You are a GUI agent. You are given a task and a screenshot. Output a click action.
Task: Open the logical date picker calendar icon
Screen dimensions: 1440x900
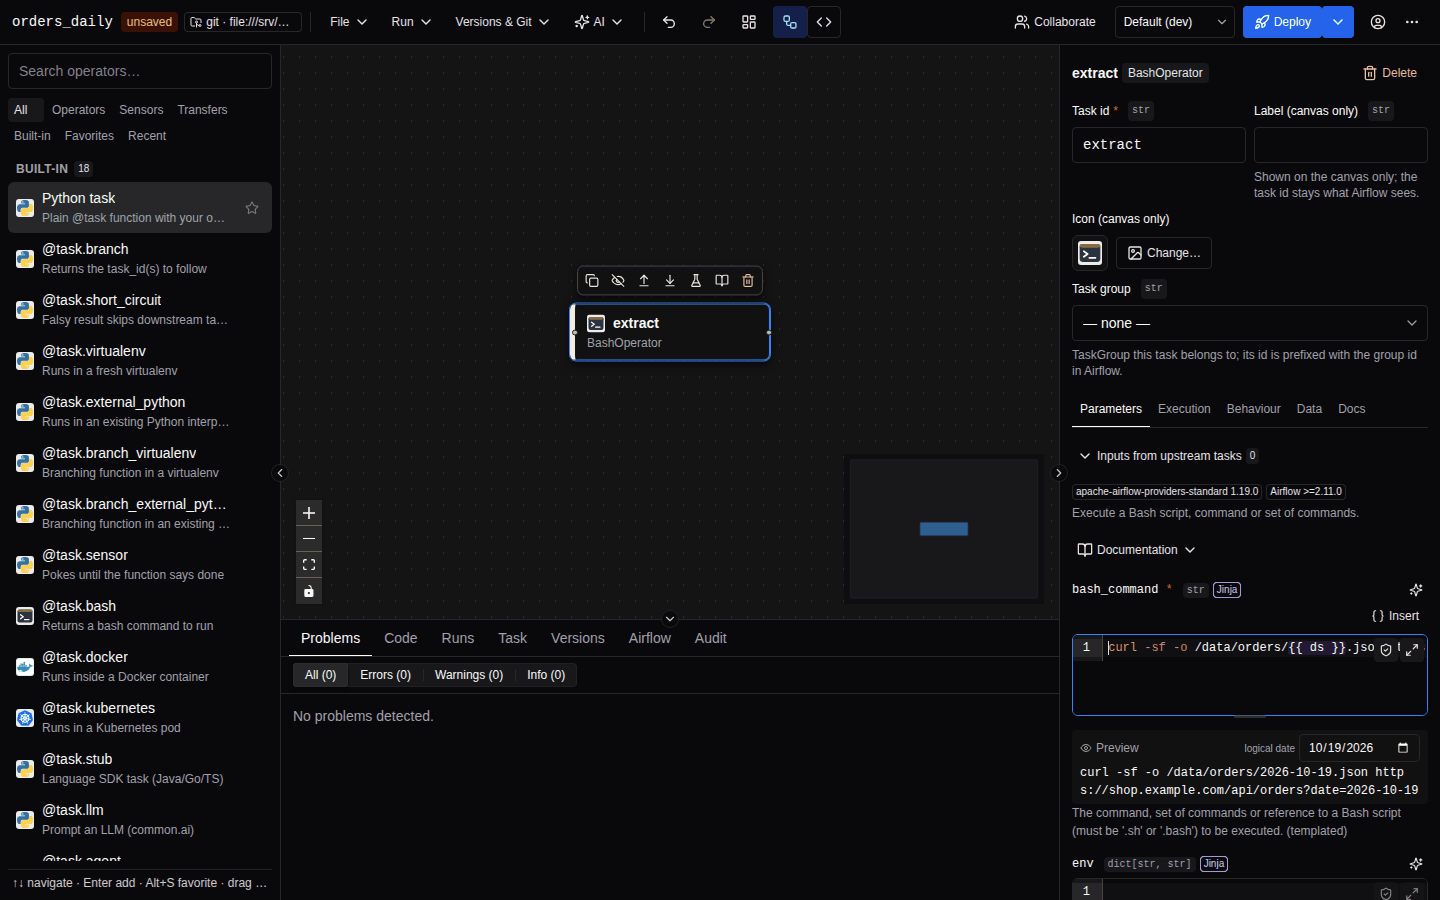tap(1403, 748)
